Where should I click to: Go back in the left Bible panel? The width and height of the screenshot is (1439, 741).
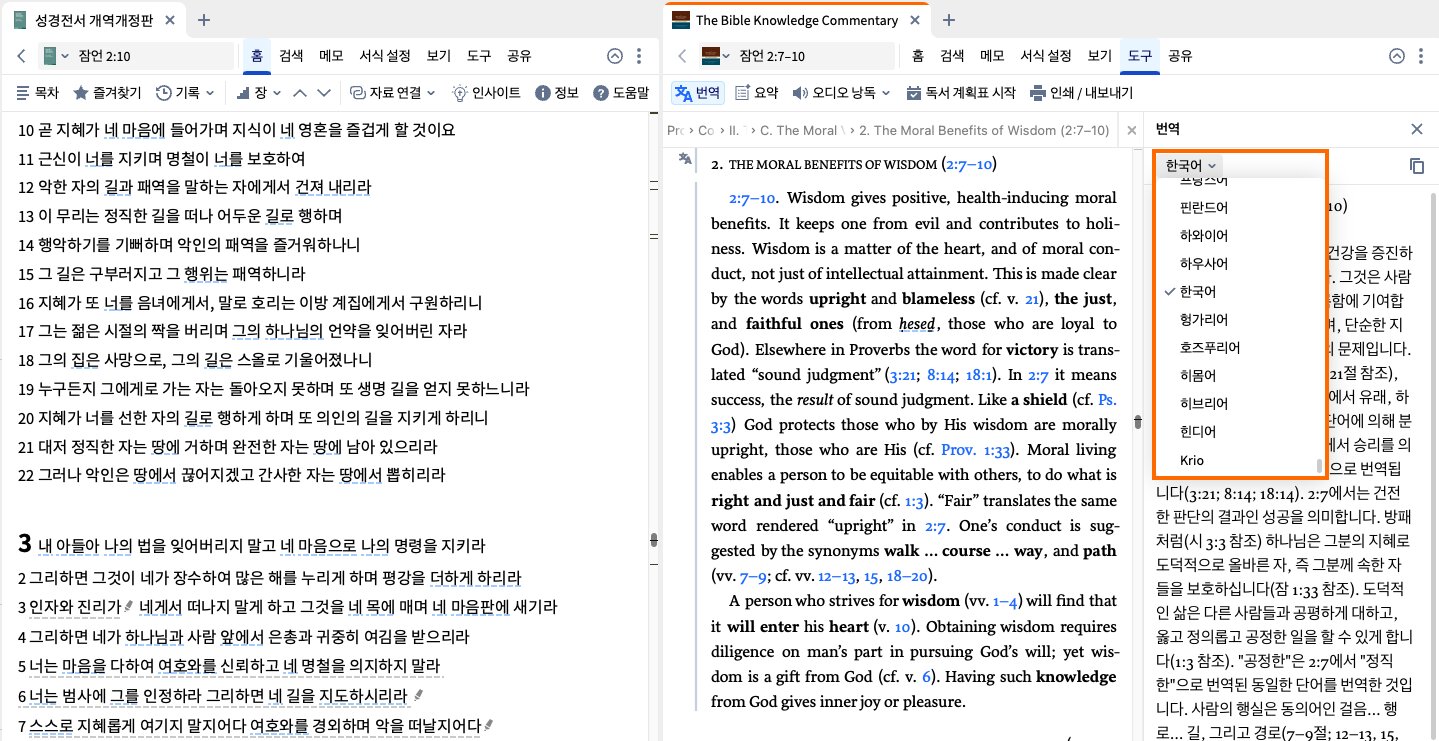[x=22, y=56]
